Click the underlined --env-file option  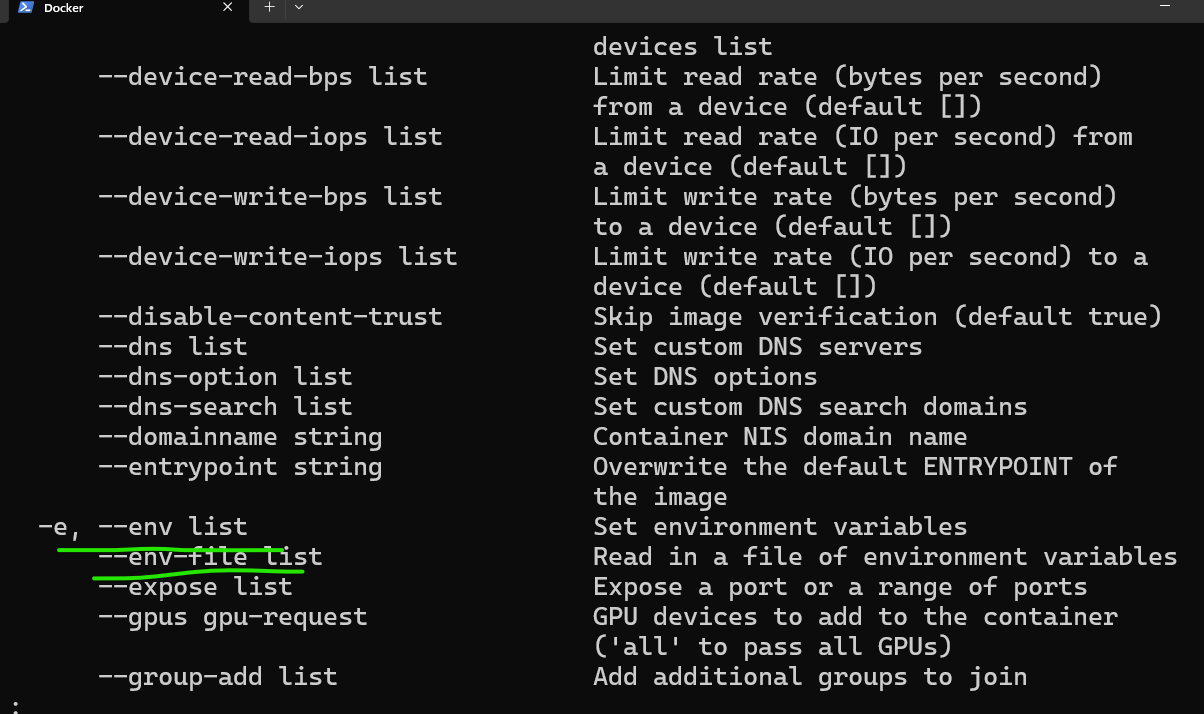210,556
